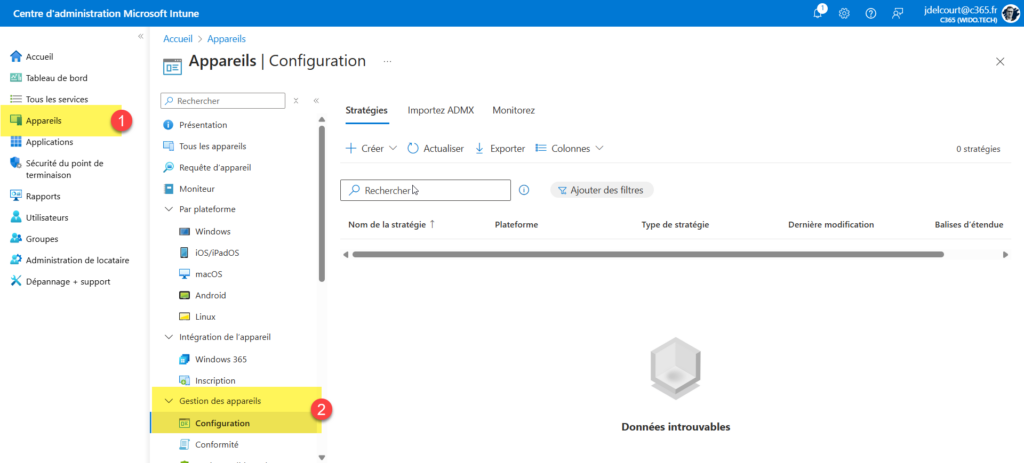
Task: Open the notifications bell icon
Action: click(818, 13)
